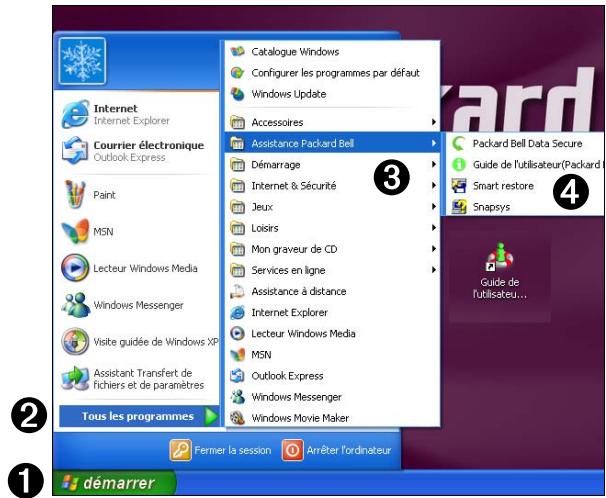Click Outlook Express icon in programs list
Image resolution: width=606 pixels, height=498 pixels.
(237, 376)
